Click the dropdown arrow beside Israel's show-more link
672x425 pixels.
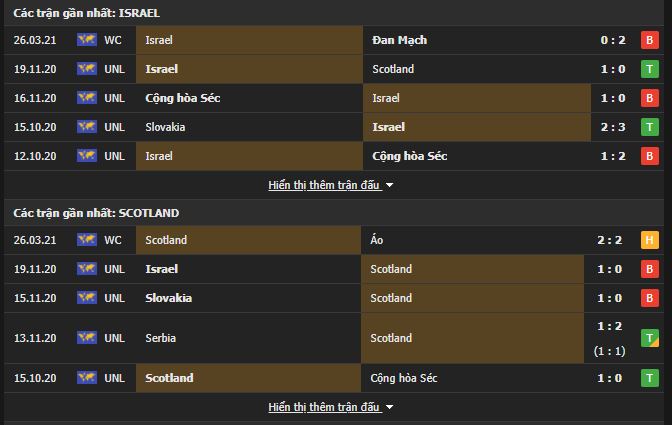pyautogui.click(x=390, y=185)
